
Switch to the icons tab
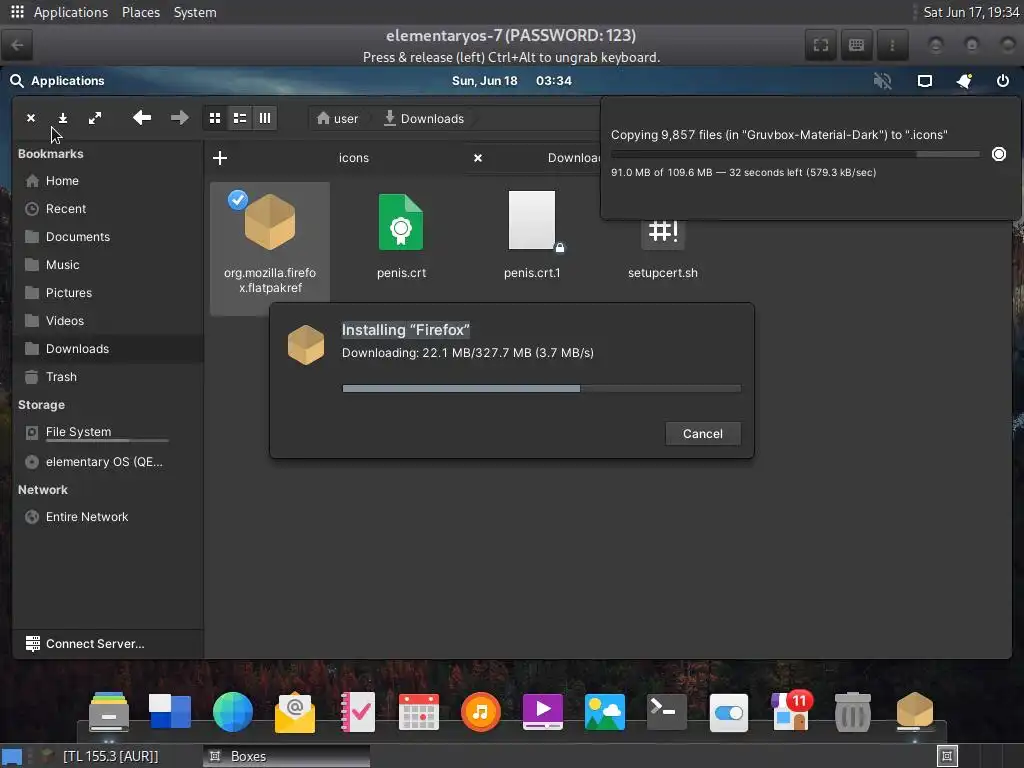[x=353, y=158]
